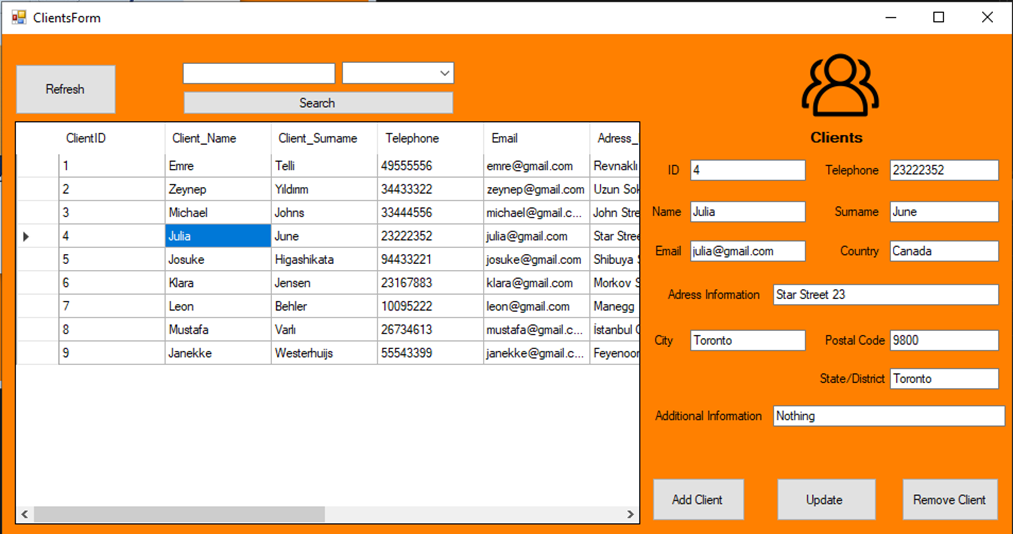Click the Postal Code field
1013x534 pixels.
point(944,340)
